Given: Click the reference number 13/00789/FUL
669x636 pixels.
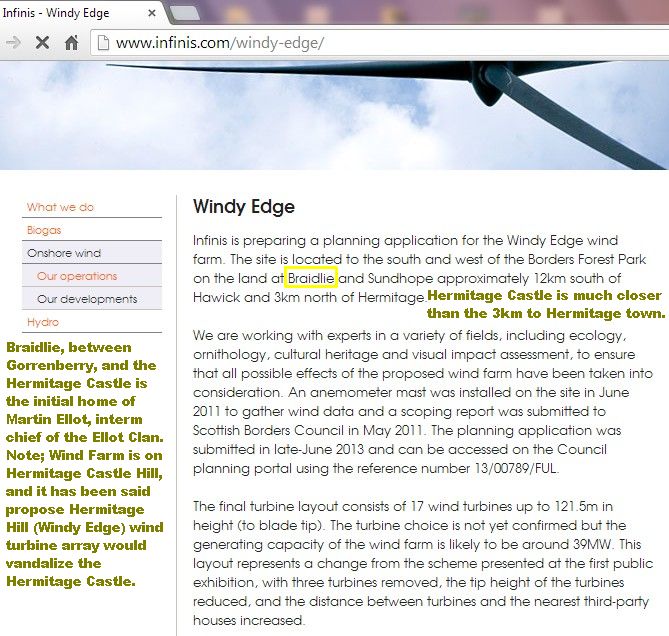Looking at the screenshot, I should tap(515, 468).
